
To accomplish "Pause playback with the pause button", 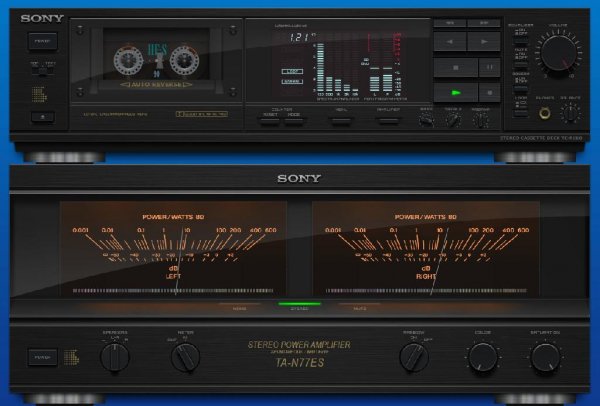I will tap(489, 67).
